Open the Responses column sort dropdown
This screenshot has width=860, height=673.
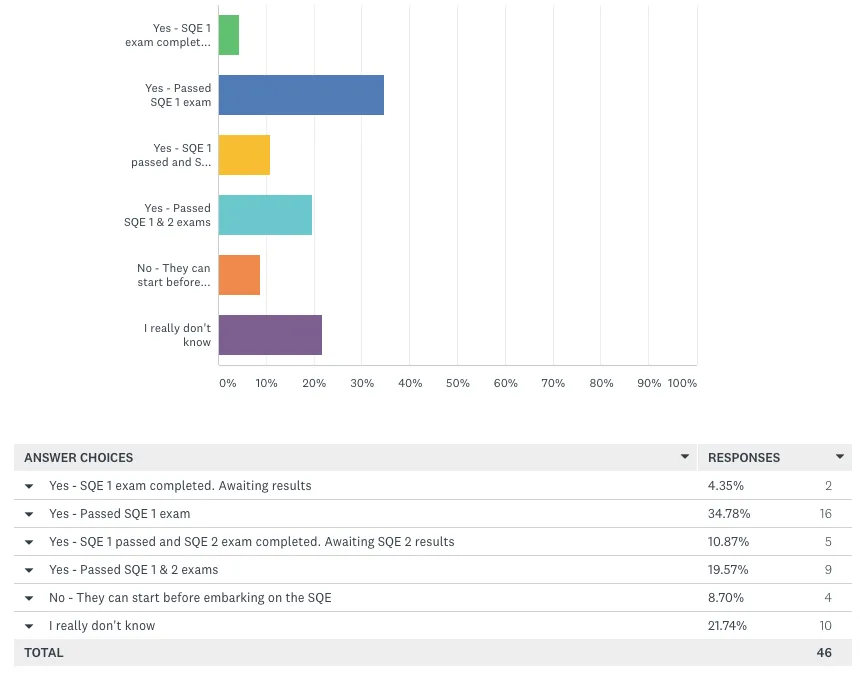pos(840,456)
